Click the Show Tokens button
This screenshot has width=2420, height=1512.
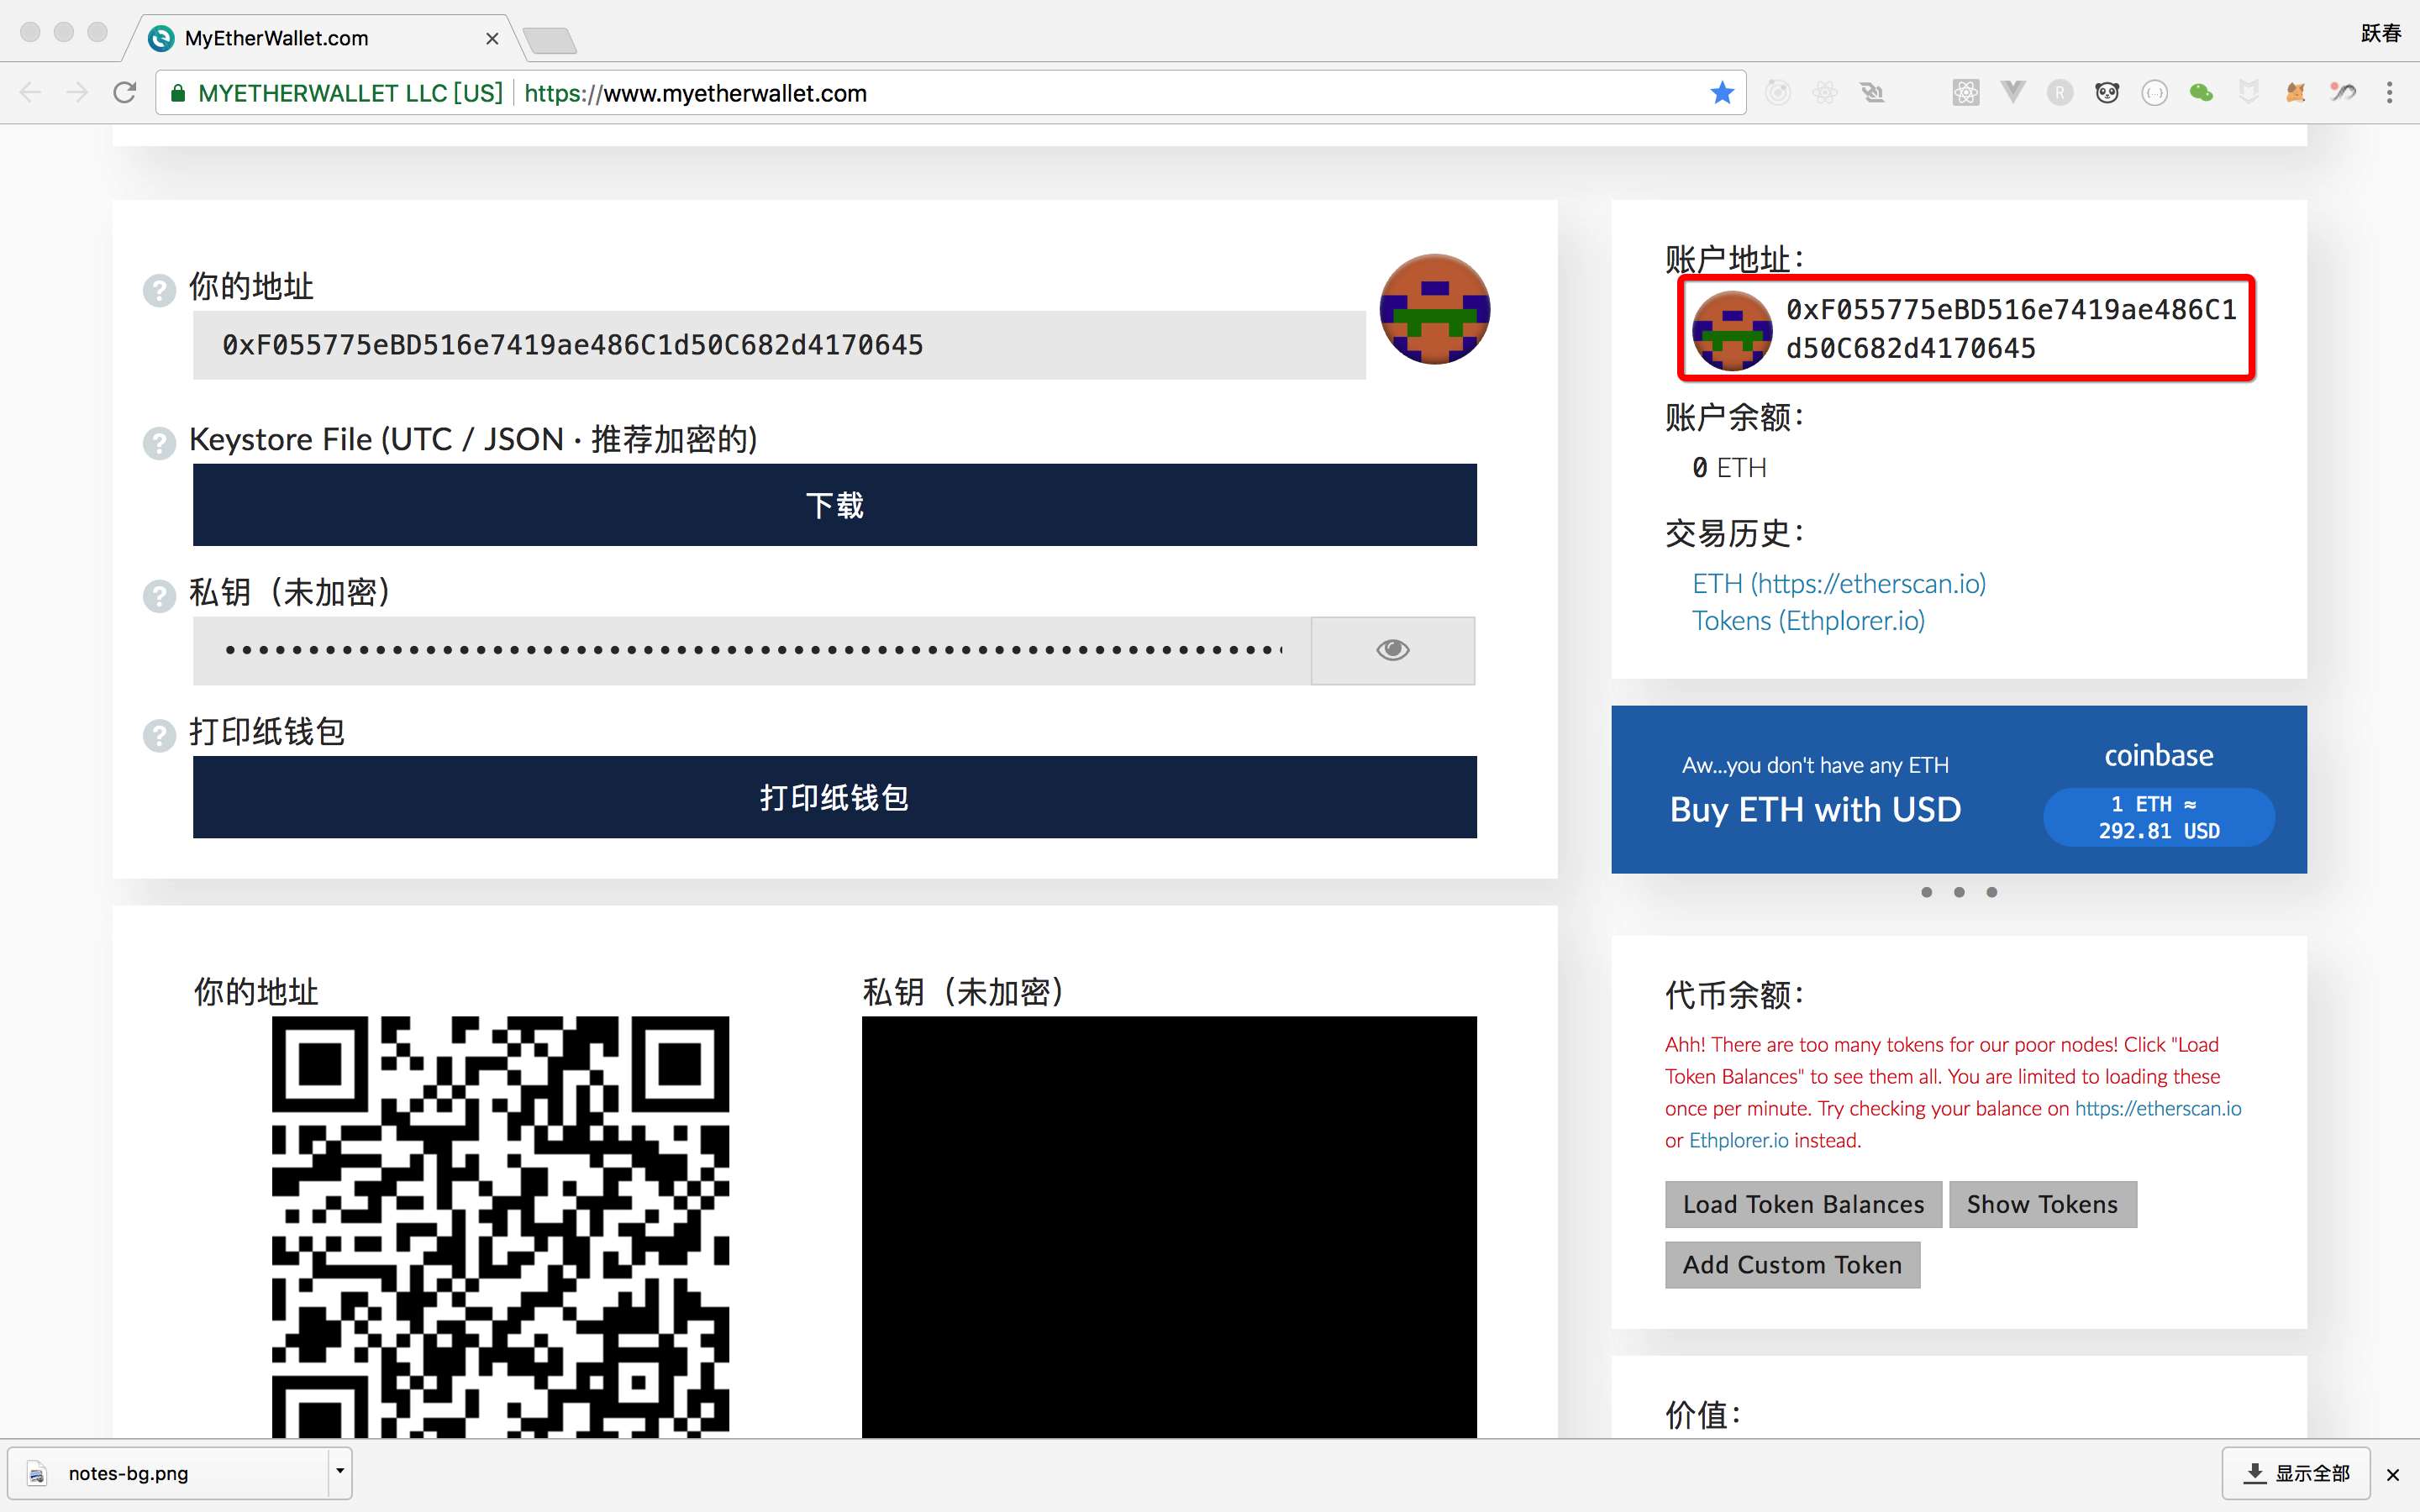tap(2042, 1204)
